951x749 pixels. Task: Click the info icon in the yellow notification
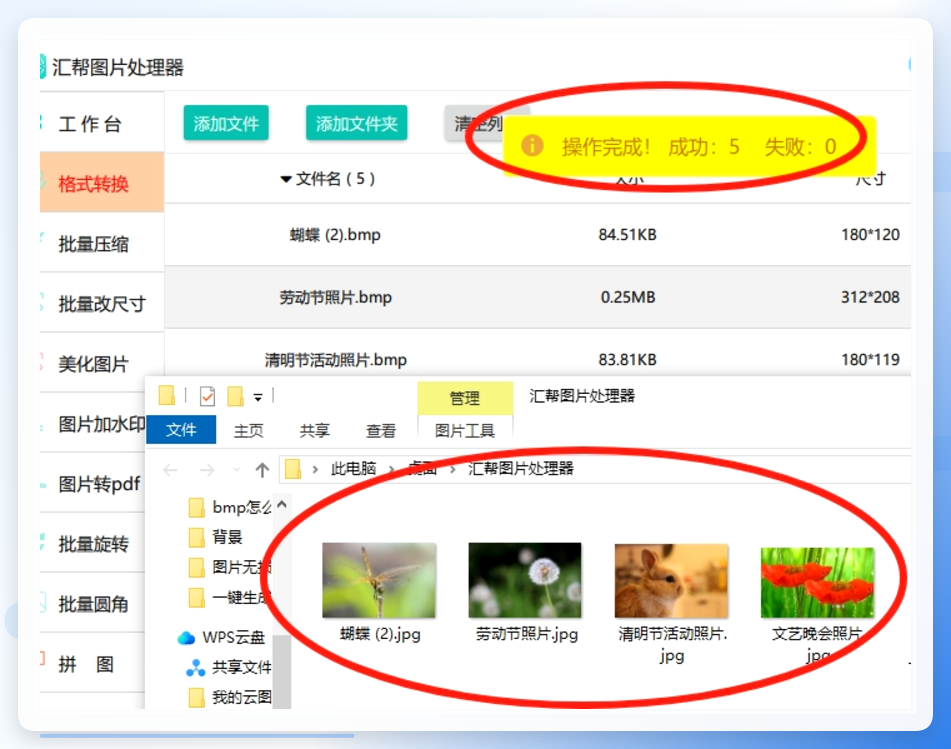click(532, 146)
